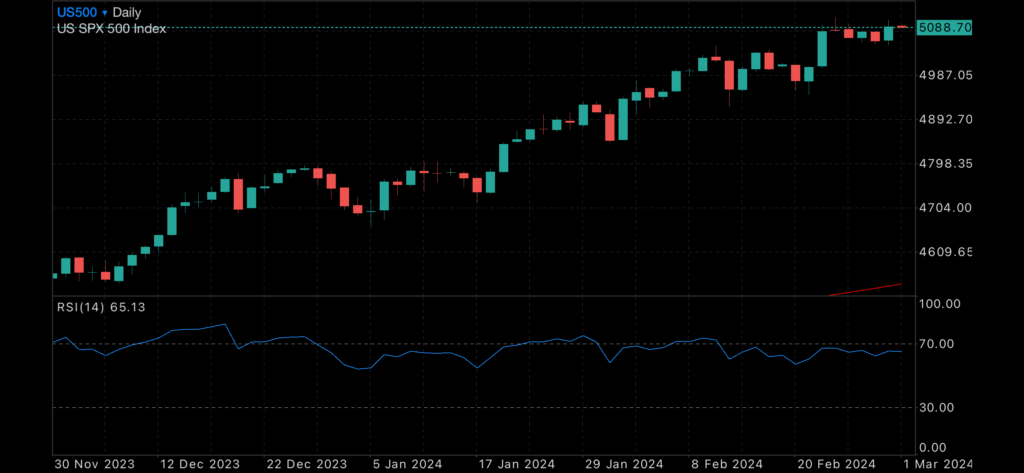Click the RSI 100.00 axis label
The image size is (1024, 473).
940,304
